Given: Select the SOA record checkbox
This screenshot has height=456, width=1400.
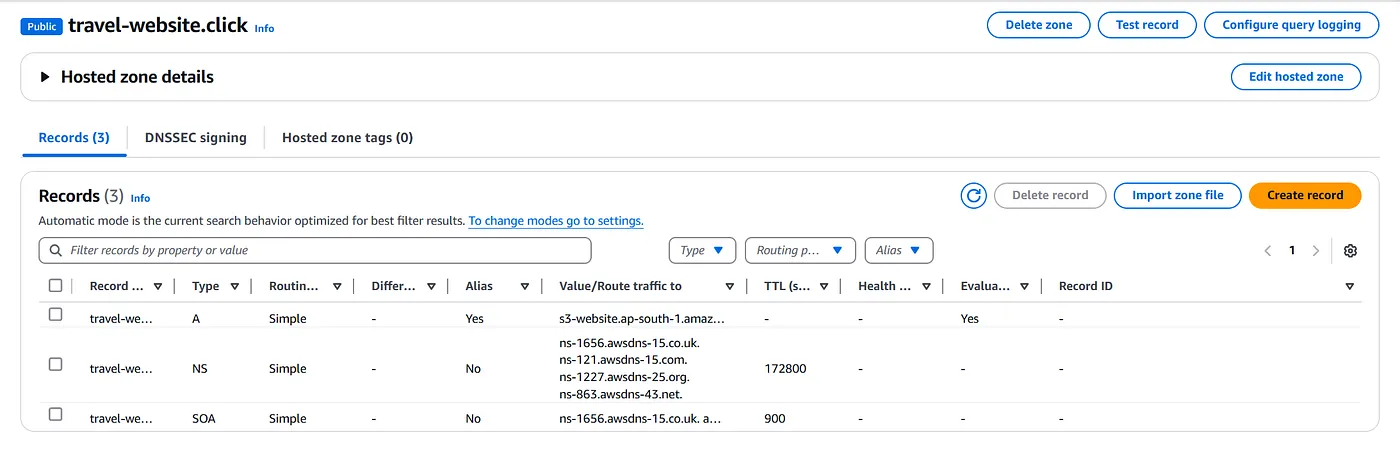Looking at the screenshot, I should [x=56, y=414].
